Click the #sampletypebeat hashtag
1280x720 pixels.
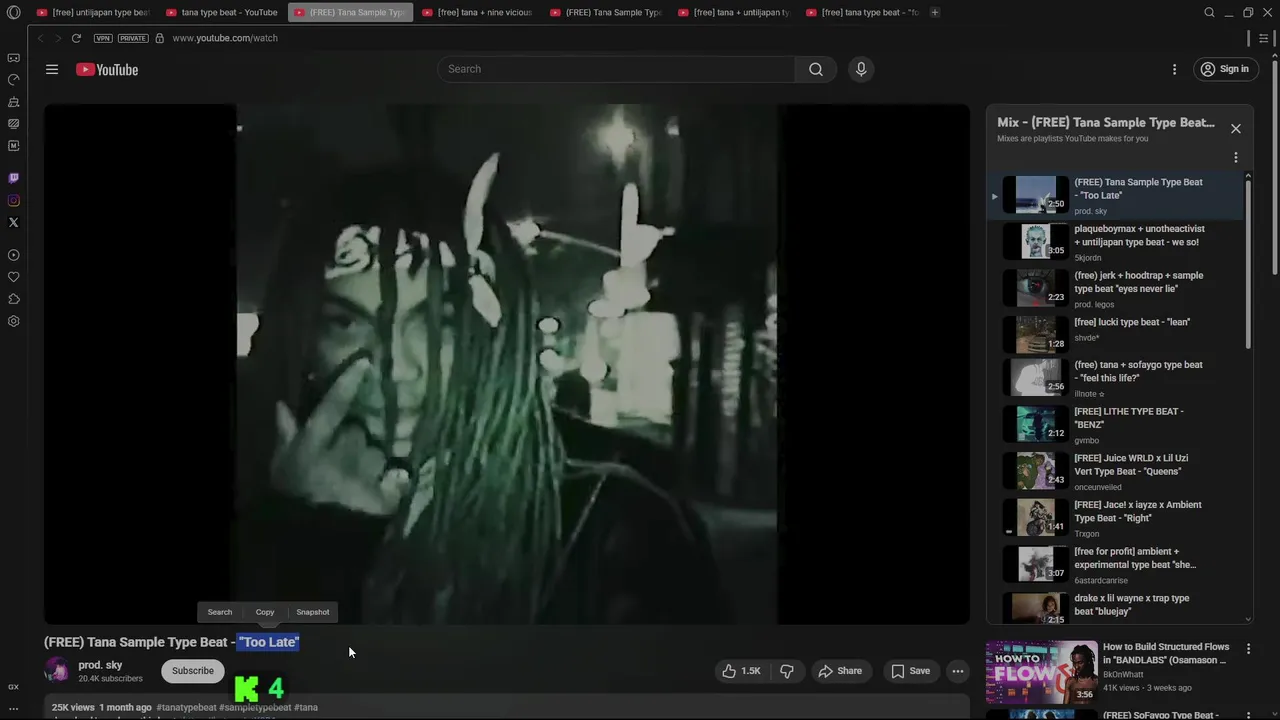[x=255, y=707]
